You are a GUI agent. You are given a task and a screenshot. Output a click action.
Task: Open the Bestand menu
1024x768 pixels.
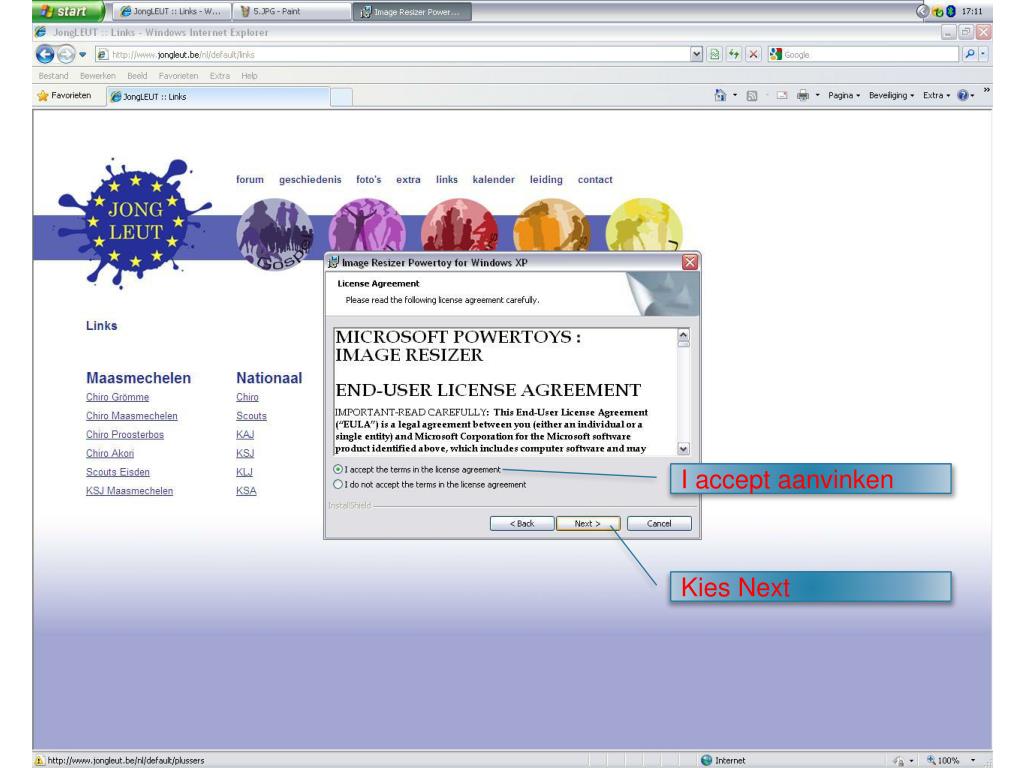click(x=53, y=76)
